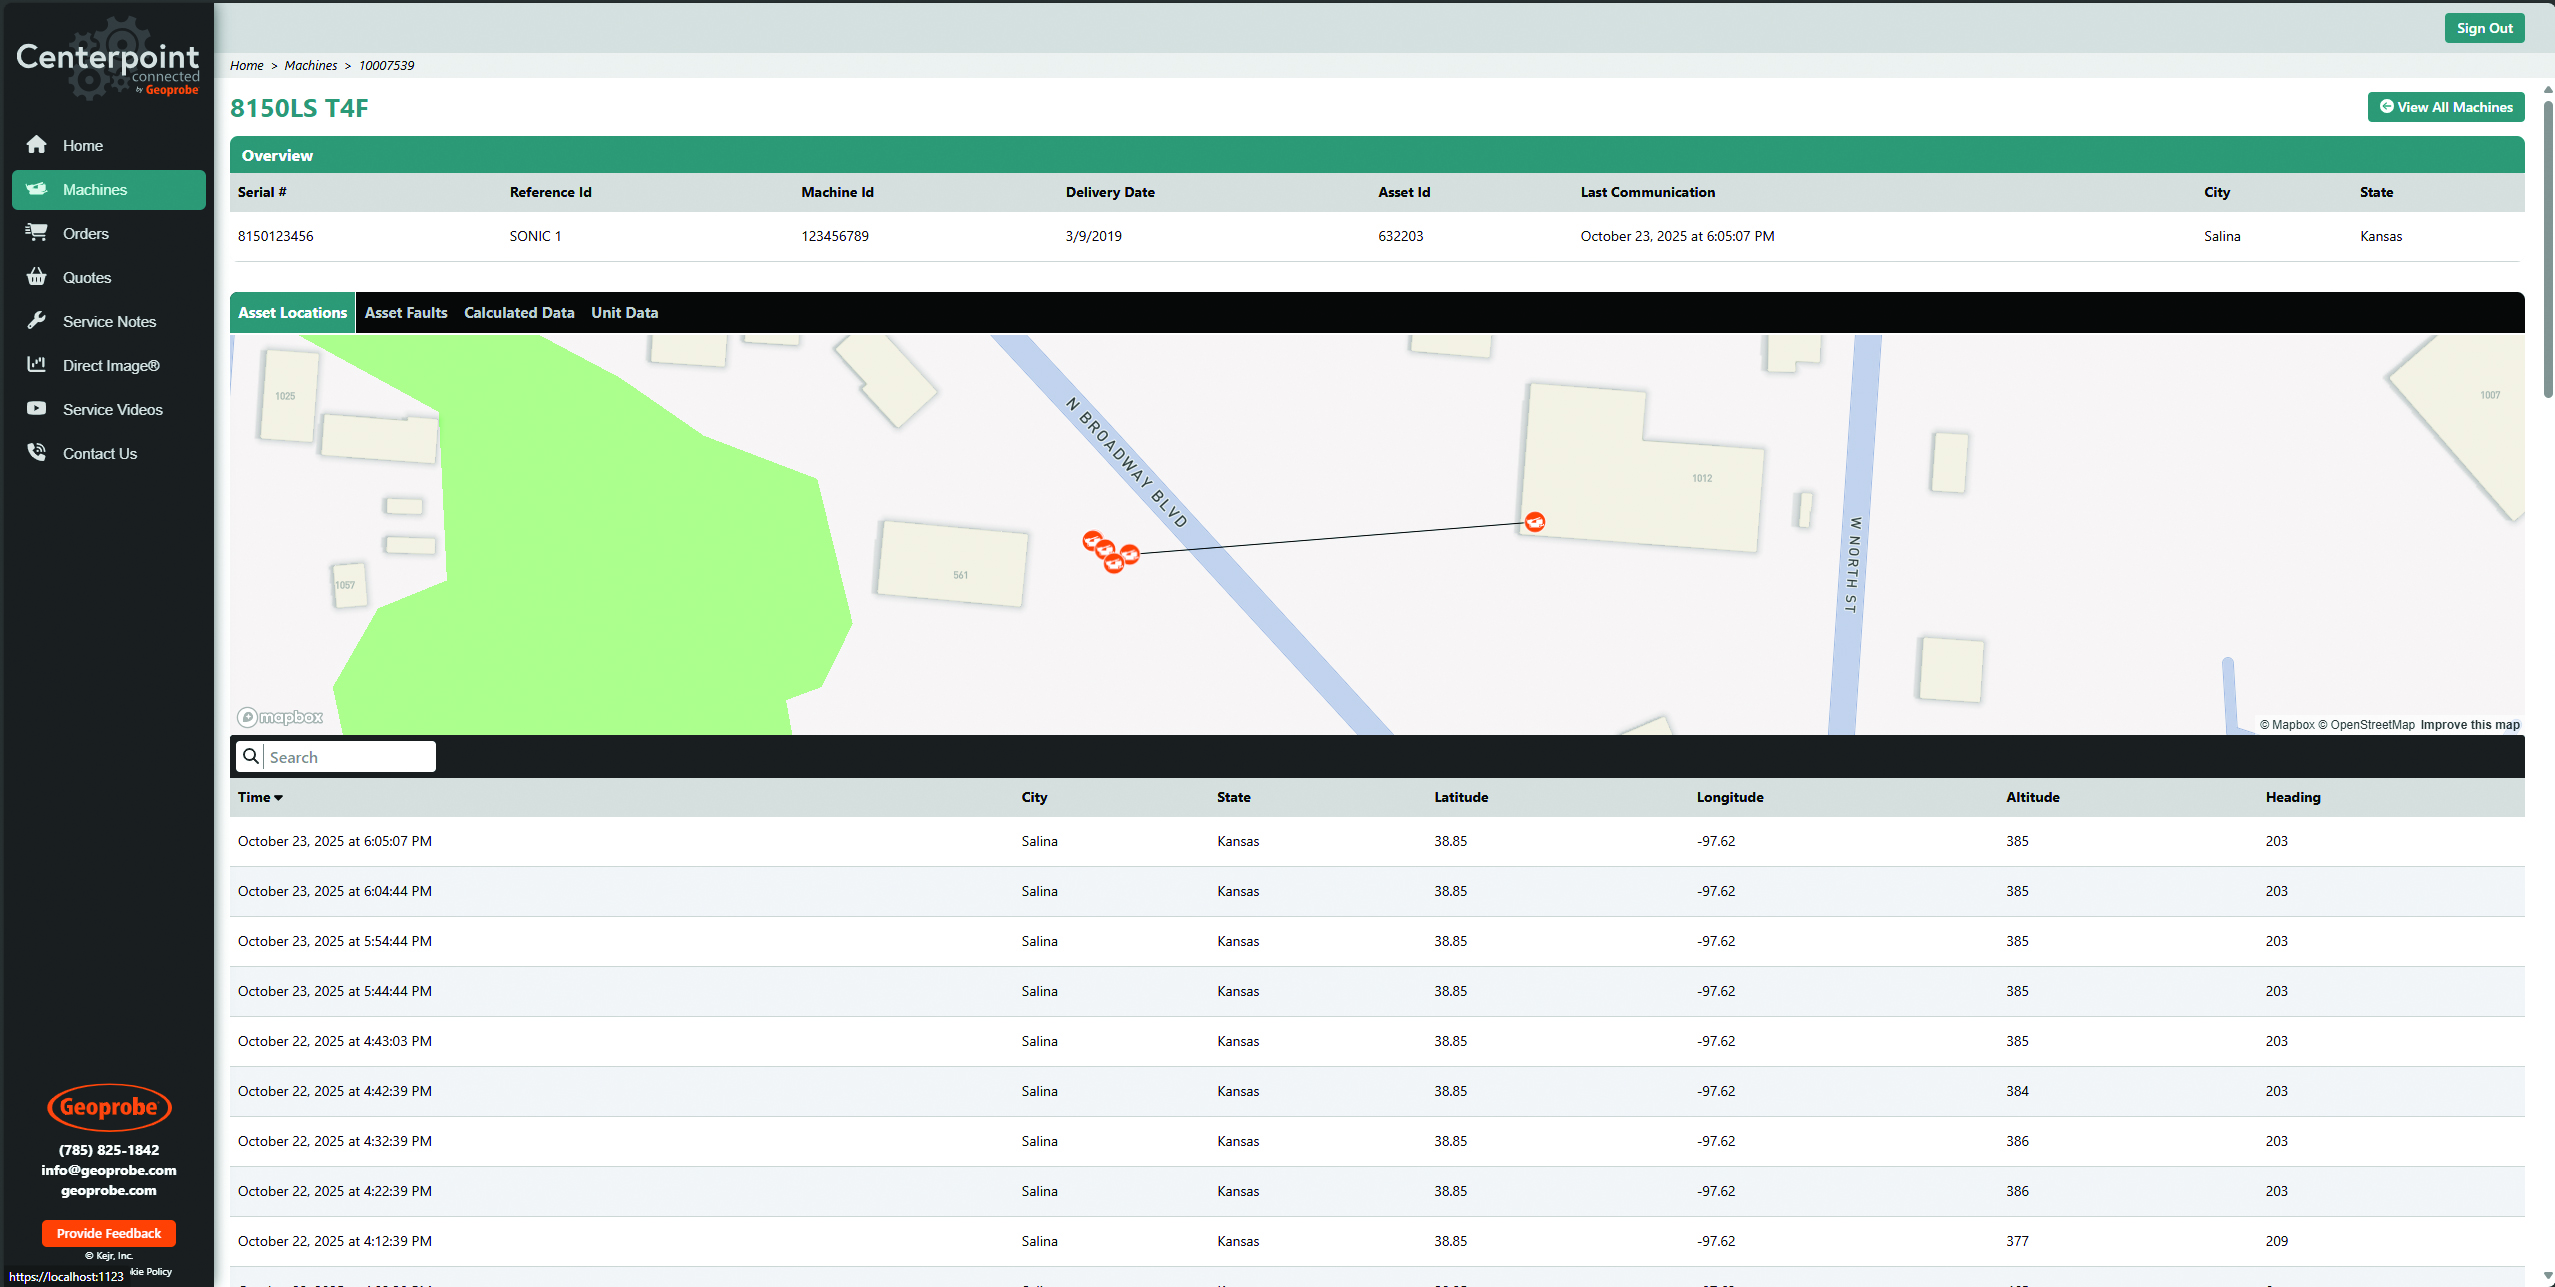Click the Orders shopping cart icon

(x=37, y=233)
